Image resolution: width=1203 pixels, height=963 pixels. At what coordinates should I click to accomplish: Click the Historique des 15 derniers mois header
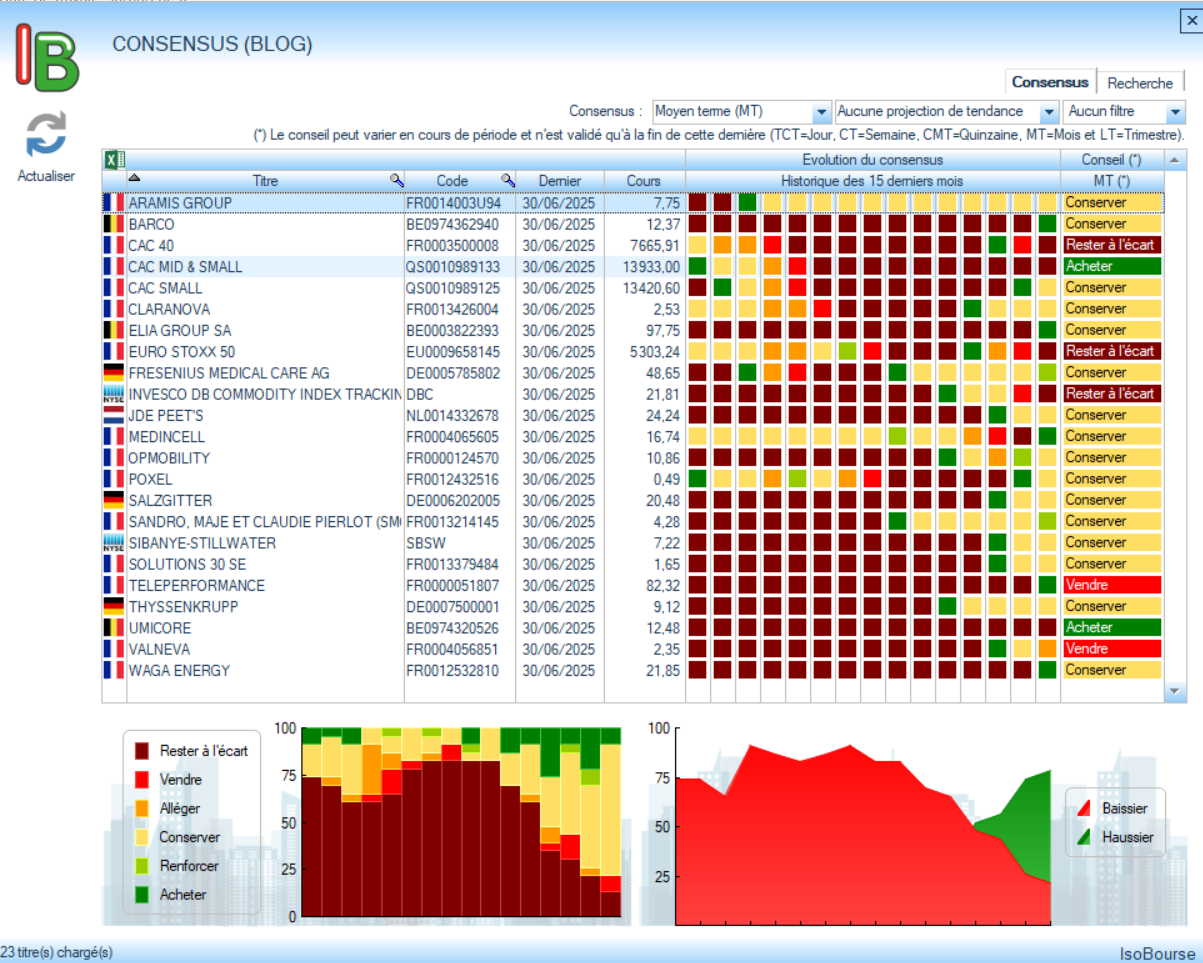(x=873, y=181)
